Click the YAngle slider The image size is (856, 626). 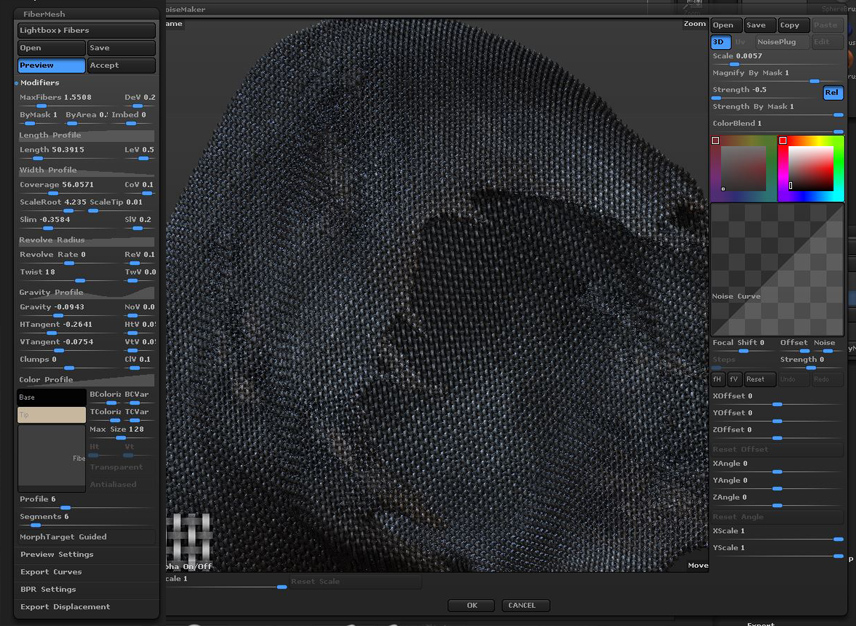(x=777, y=484)
